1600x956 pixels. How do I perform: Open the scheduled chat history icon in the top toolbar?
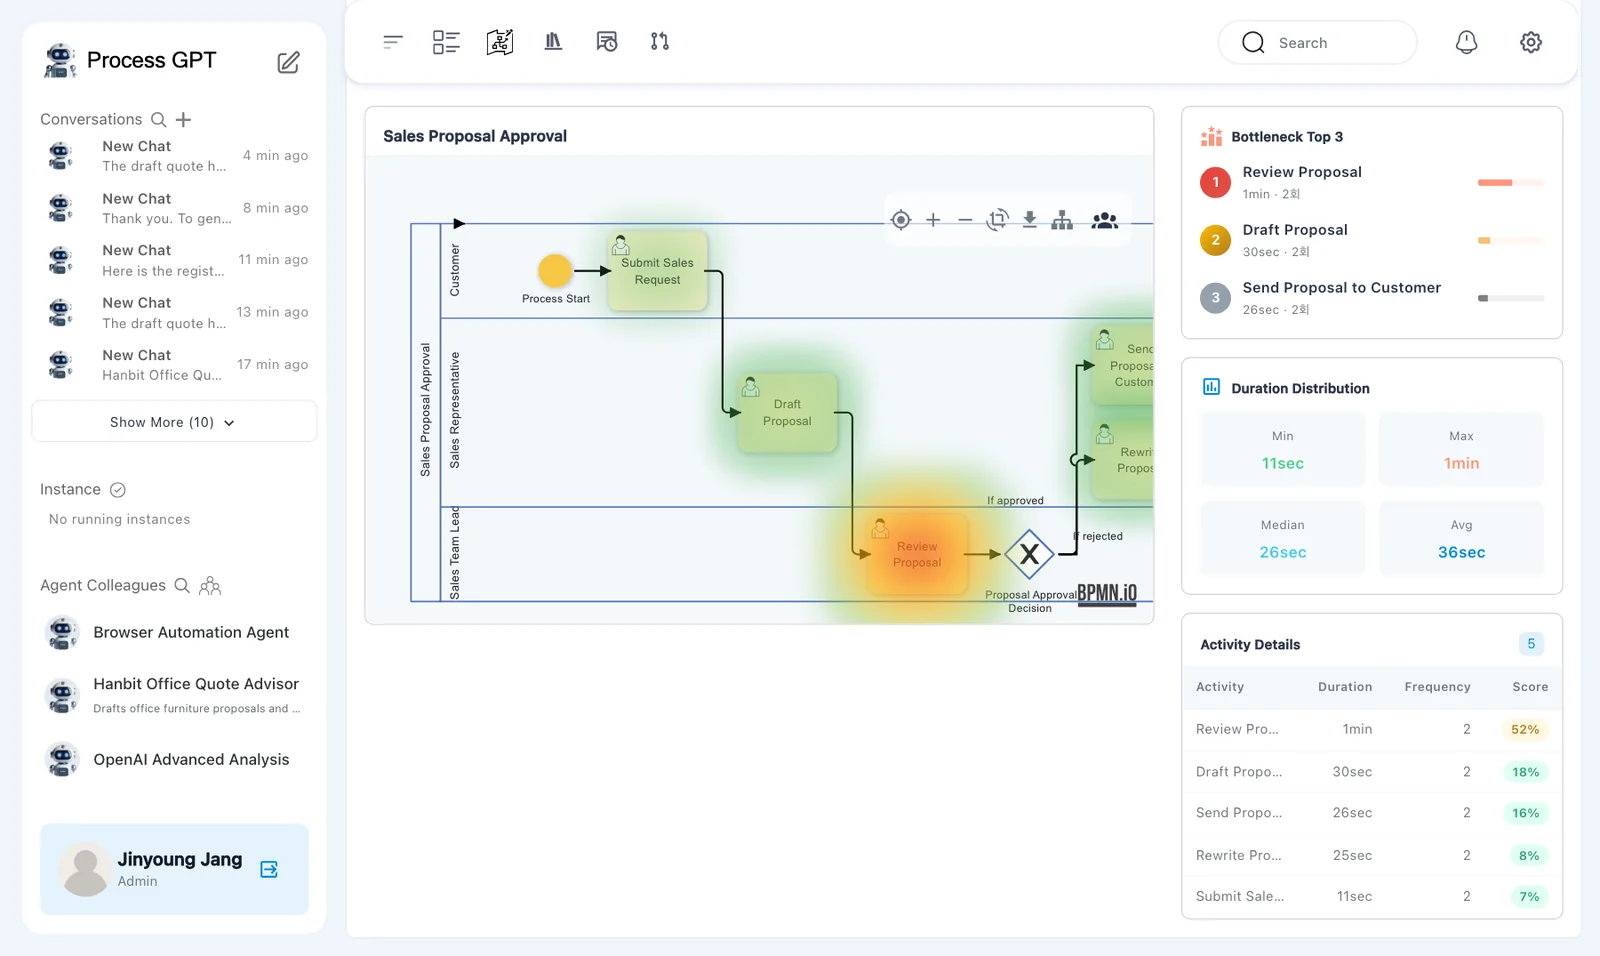607,42
